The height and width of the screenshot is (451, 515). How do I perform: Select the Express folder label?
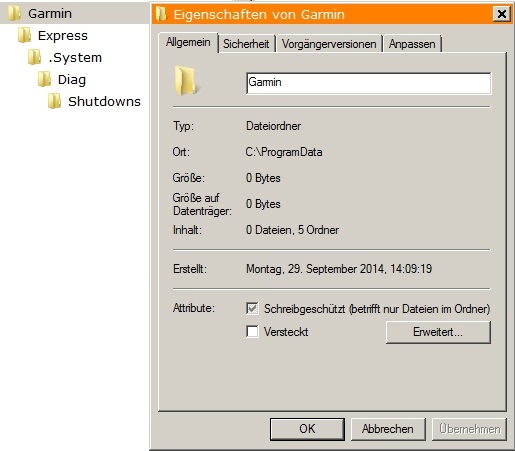[x=63, y=35]
